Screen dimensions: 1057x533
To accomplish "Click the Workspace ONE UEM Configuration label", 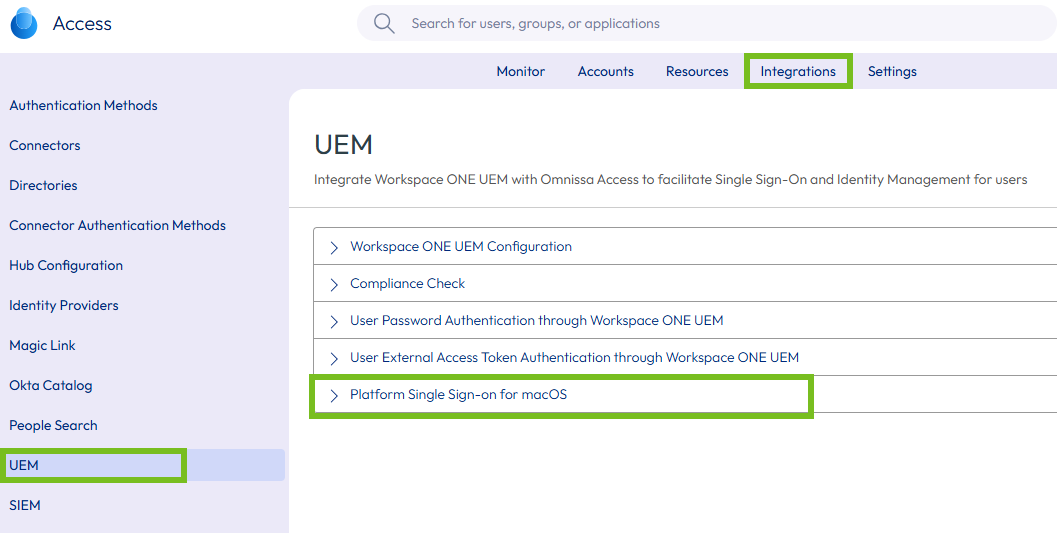I will (461, 247).
